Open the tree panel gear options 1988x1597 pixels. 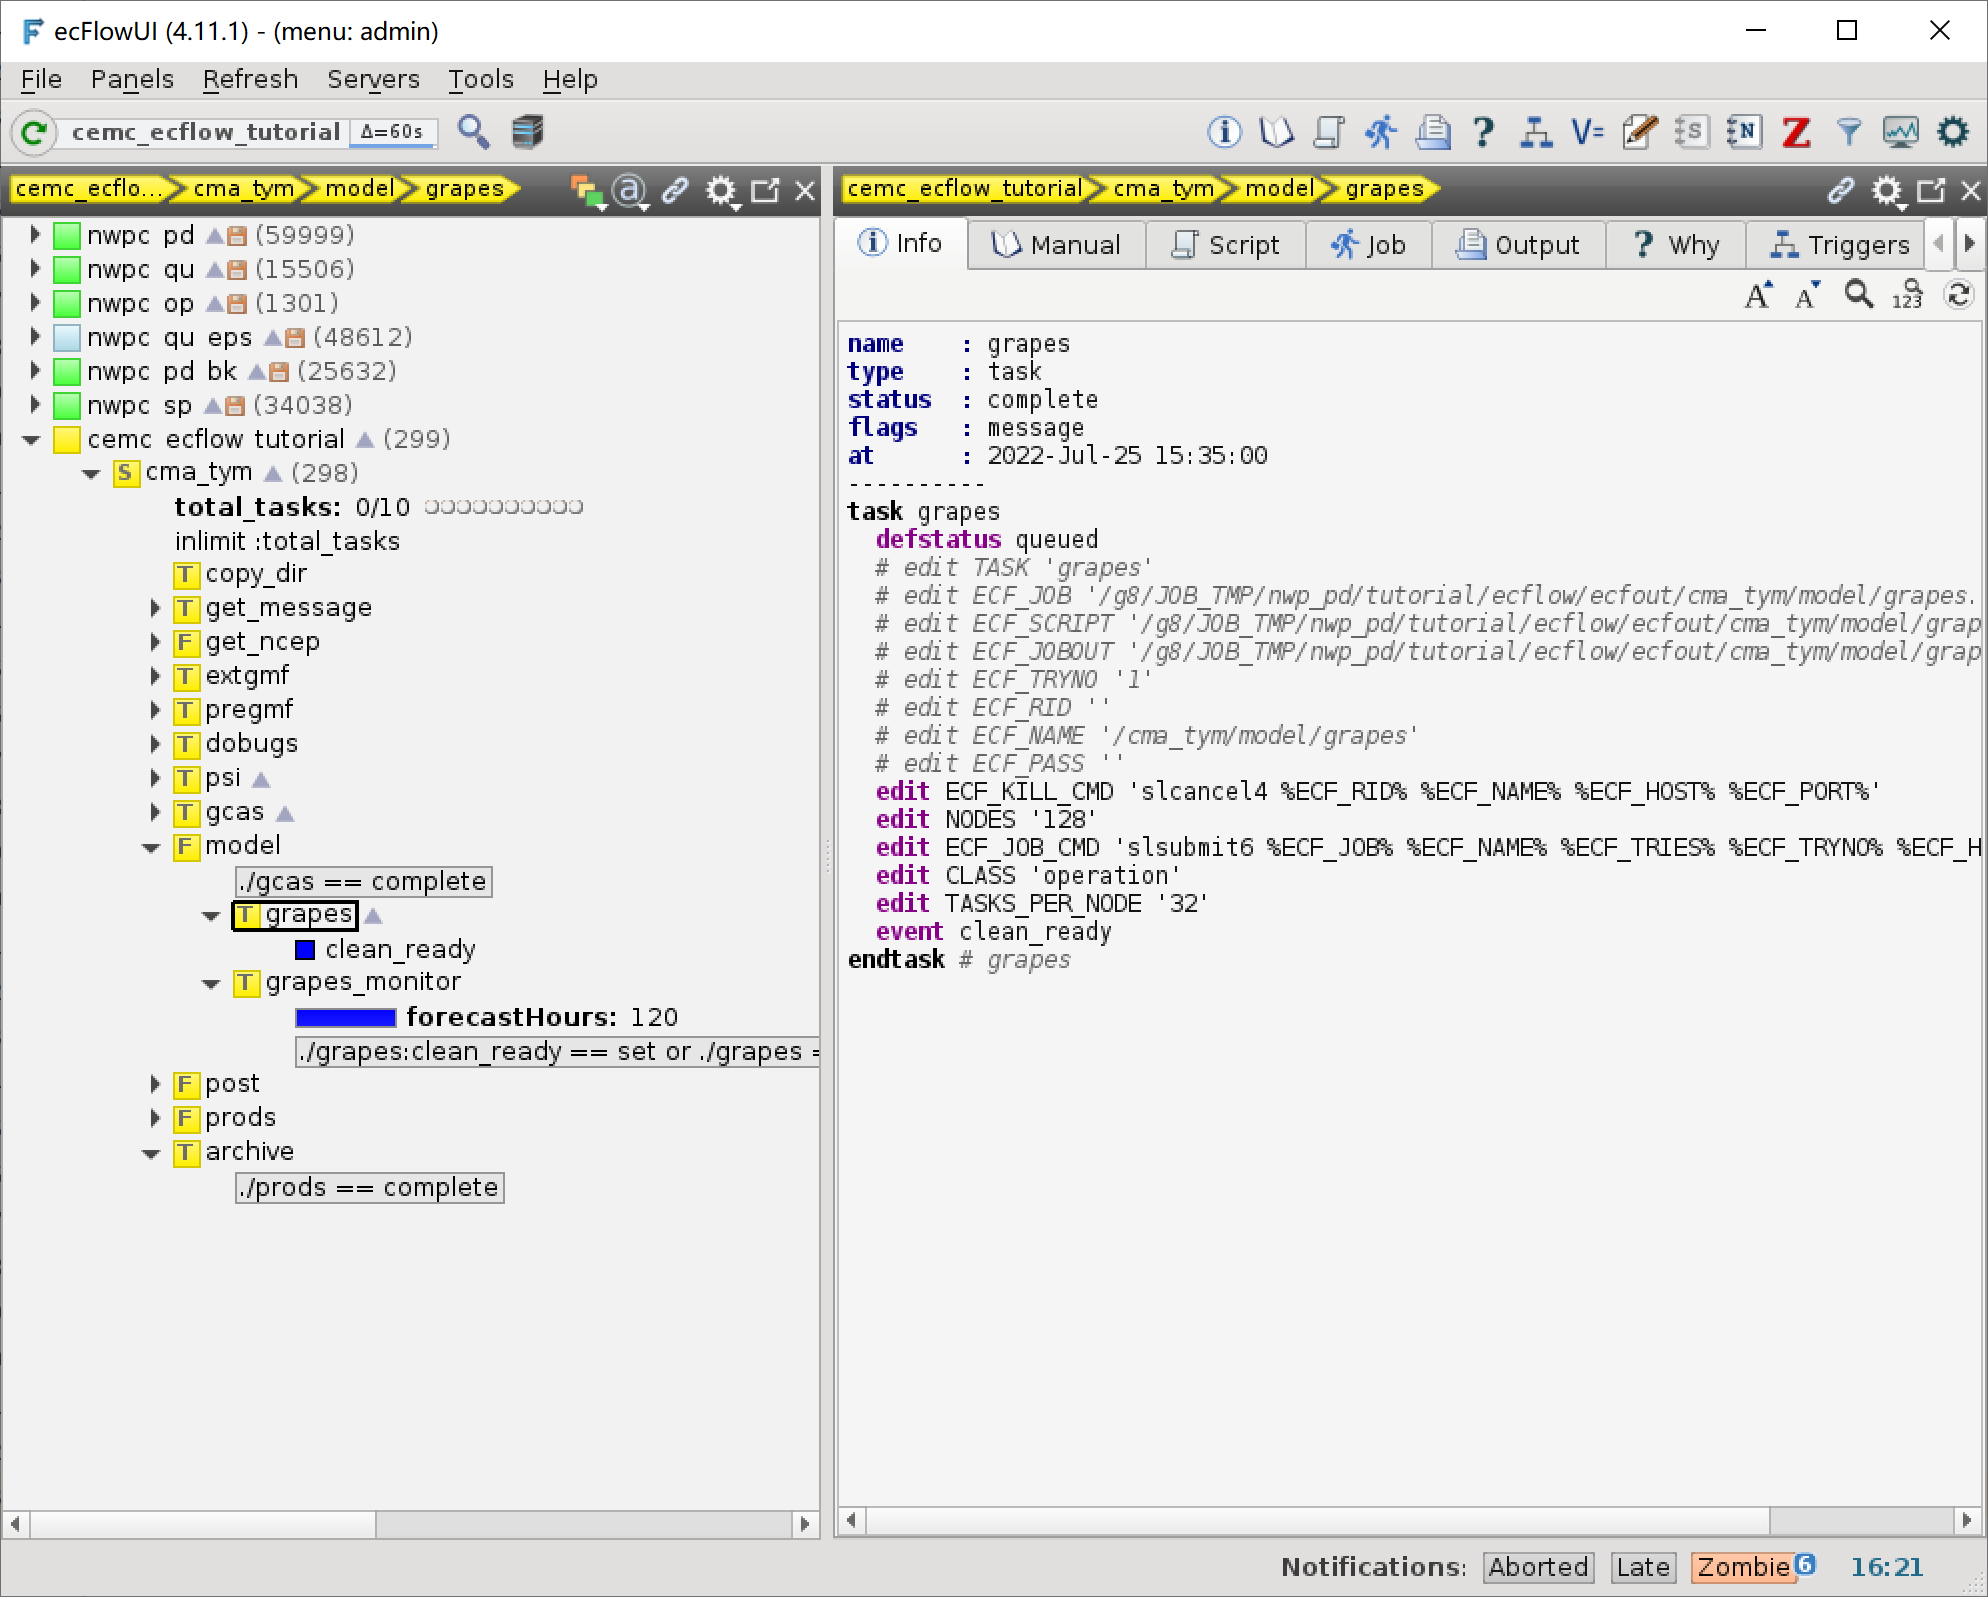coord(721,191)
